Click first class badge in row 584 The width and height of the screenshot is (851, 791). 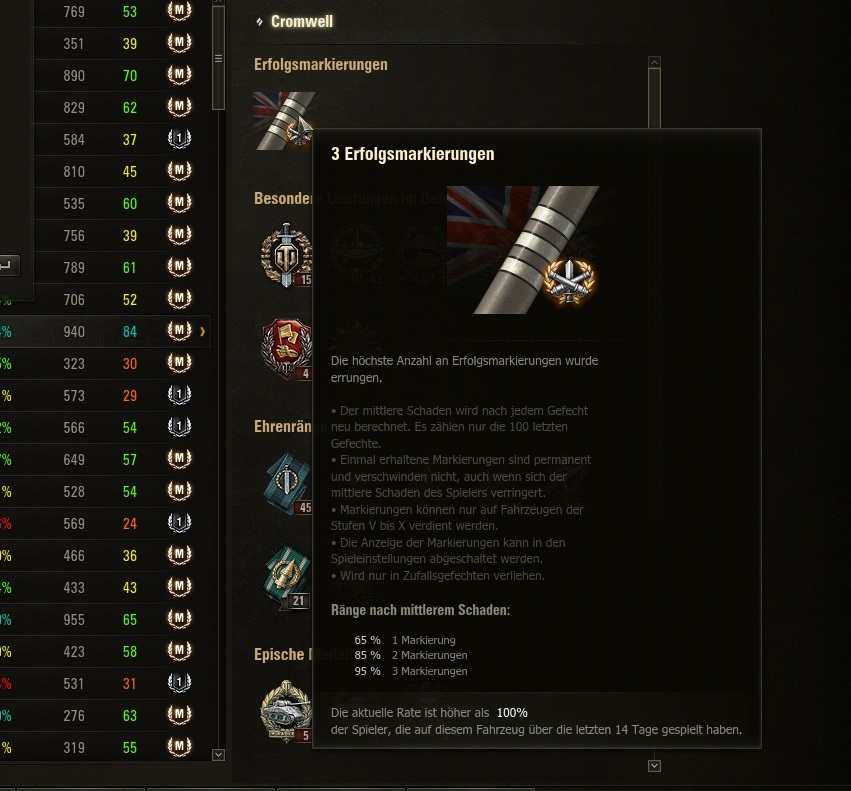[179, 139]
